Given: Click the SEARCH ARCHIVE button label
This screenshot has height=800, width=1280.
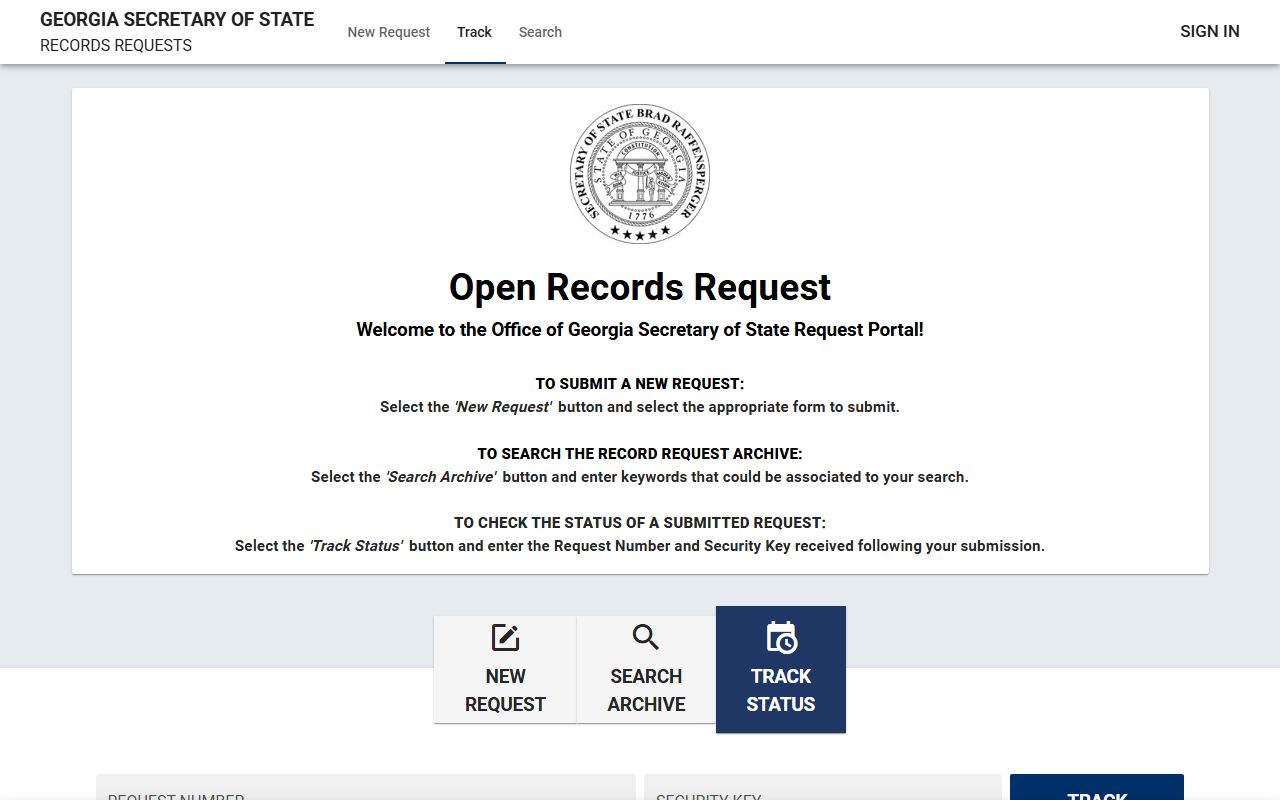Looking at the screenshot, I should pyautogui.click(x=646, y=690).
